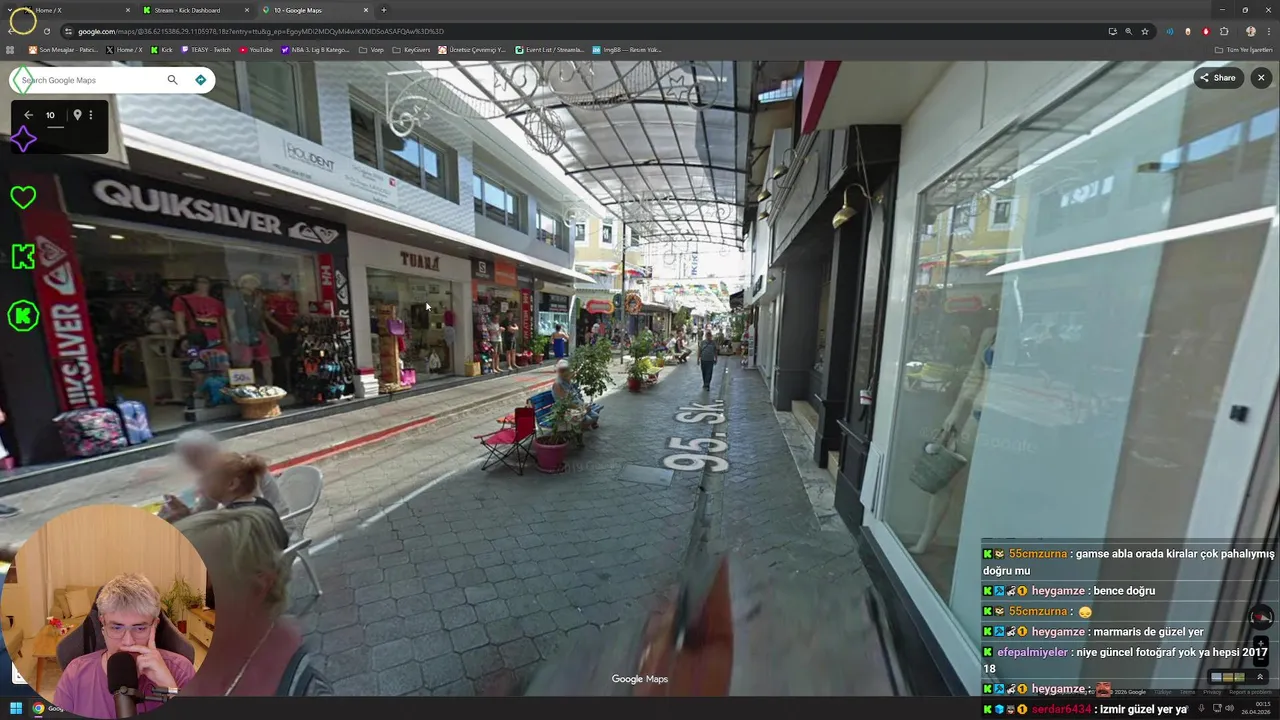Click the site info icon beside the URL
Screen dimensions: 1280x720
tap(68, 31)
